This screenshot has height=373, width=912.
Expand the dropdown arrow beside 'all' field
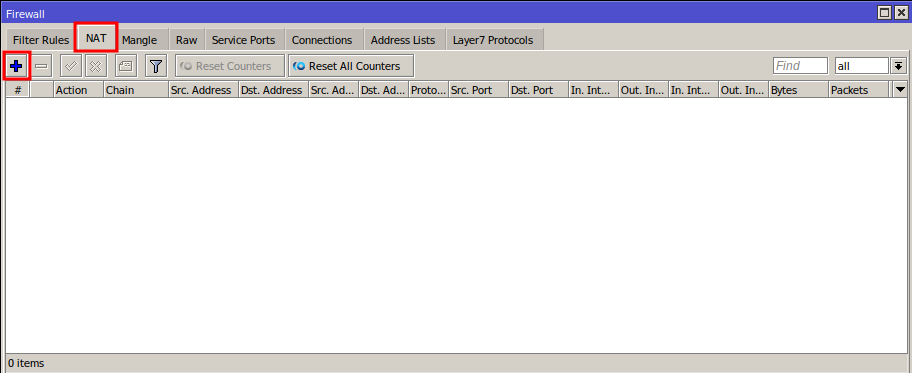(899, 66)
